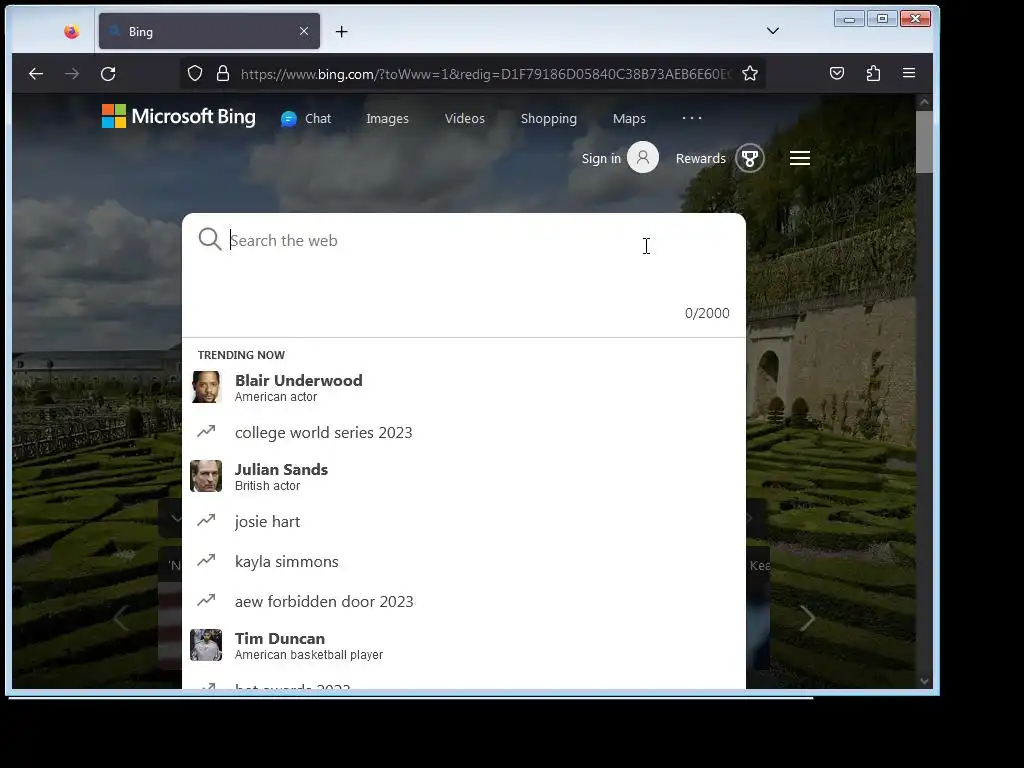Click the scrollbar down arrow

(924, 681)
